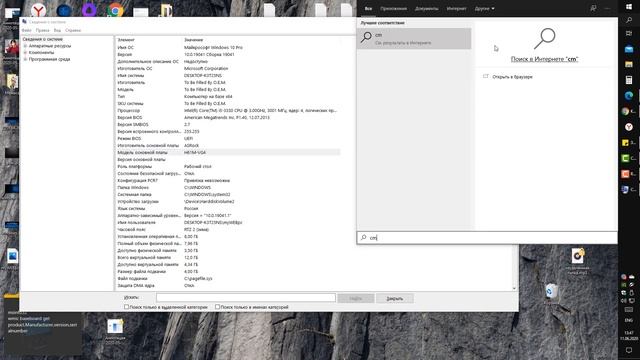Open Yandex Browser desktop shortcut
640x360 pixels.
(38, 10)
